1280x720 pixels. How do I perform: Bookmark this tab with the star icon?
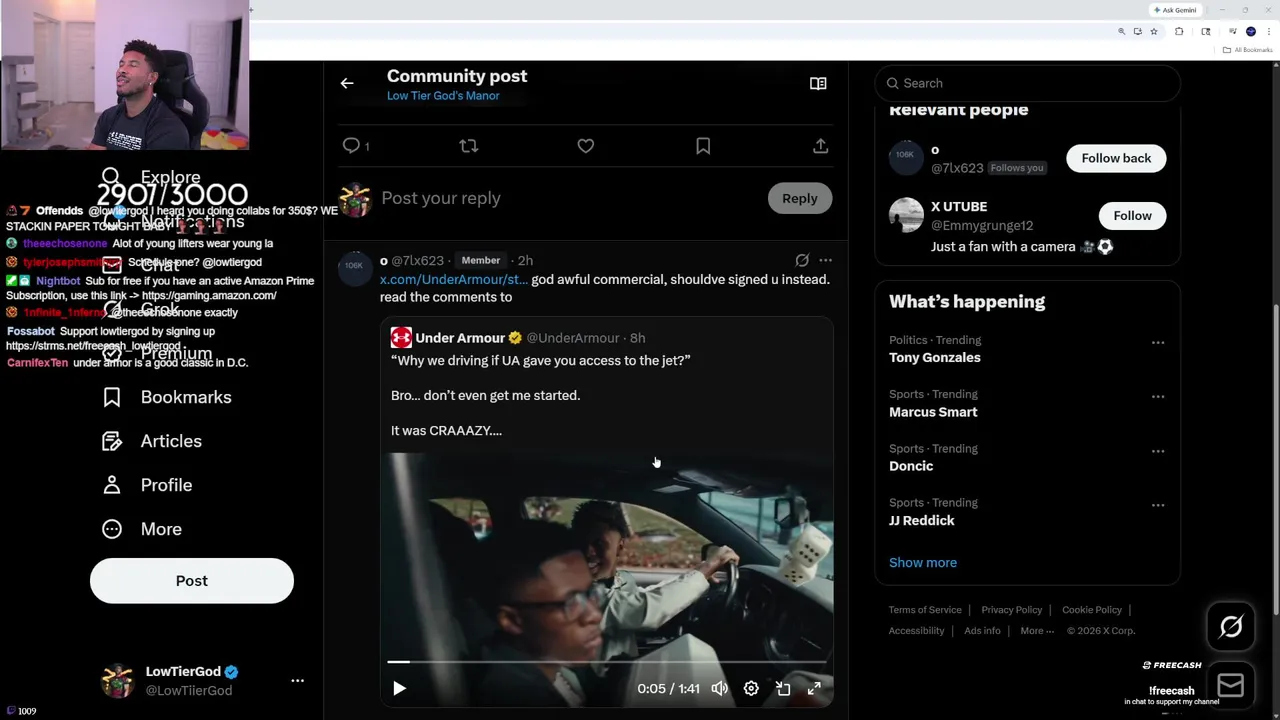click(1154, 32)
